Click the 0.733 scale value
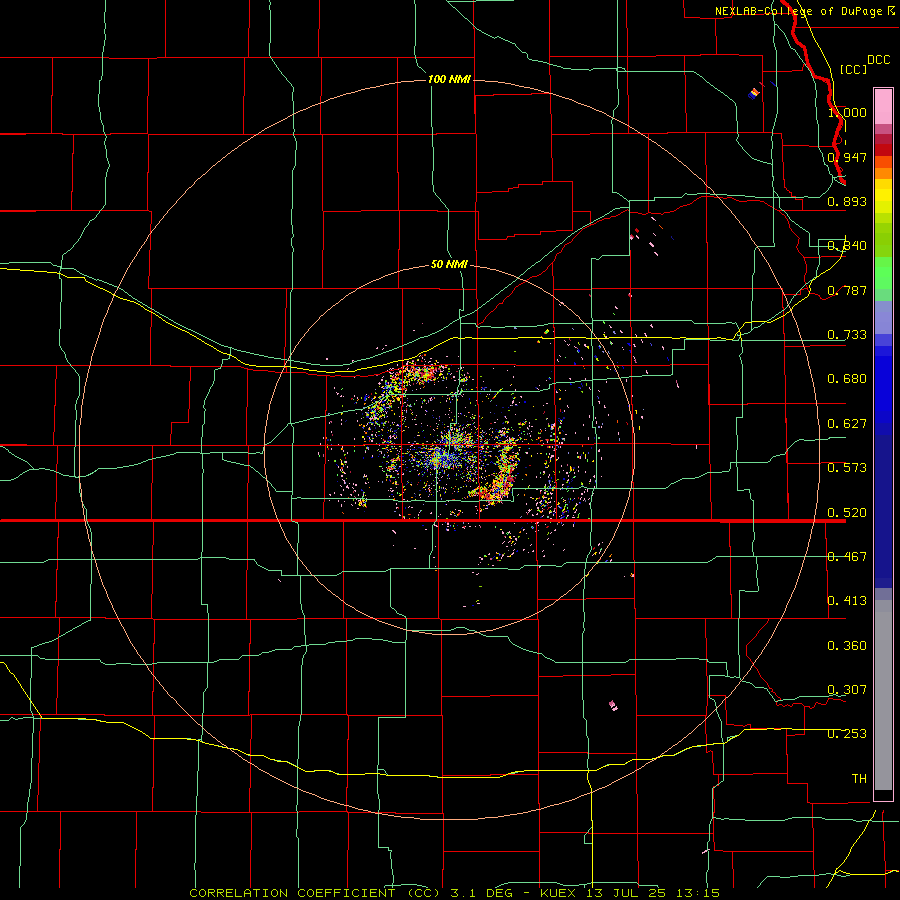The height and width of the screenshot is (900, 900). pyautogui.click(x=847, y=335)
